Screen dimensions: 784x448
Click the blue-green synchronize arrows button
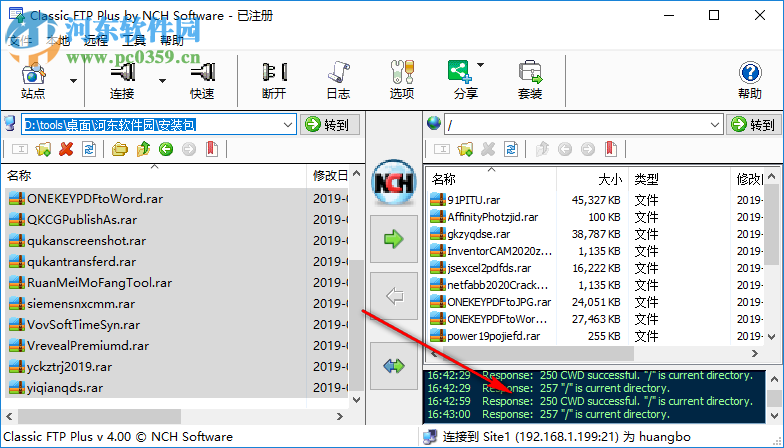[x=394, y=366]
